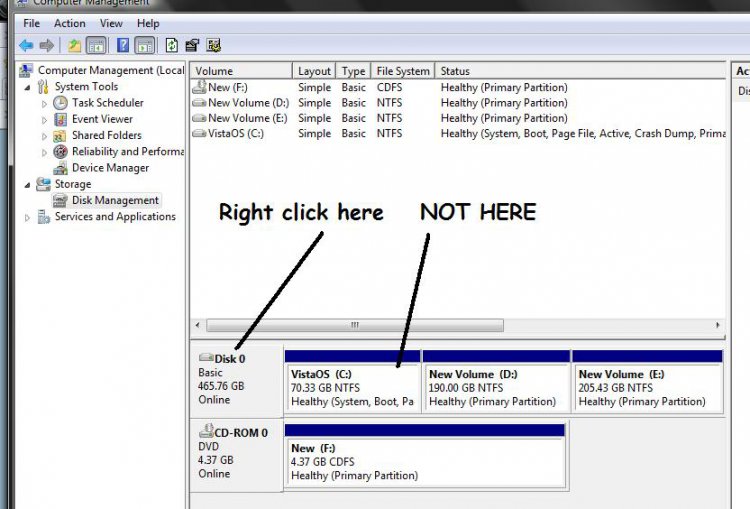750x509 pixels.
Task: Click the Reliability and Performance icon
Action: [x=60, y=152]
